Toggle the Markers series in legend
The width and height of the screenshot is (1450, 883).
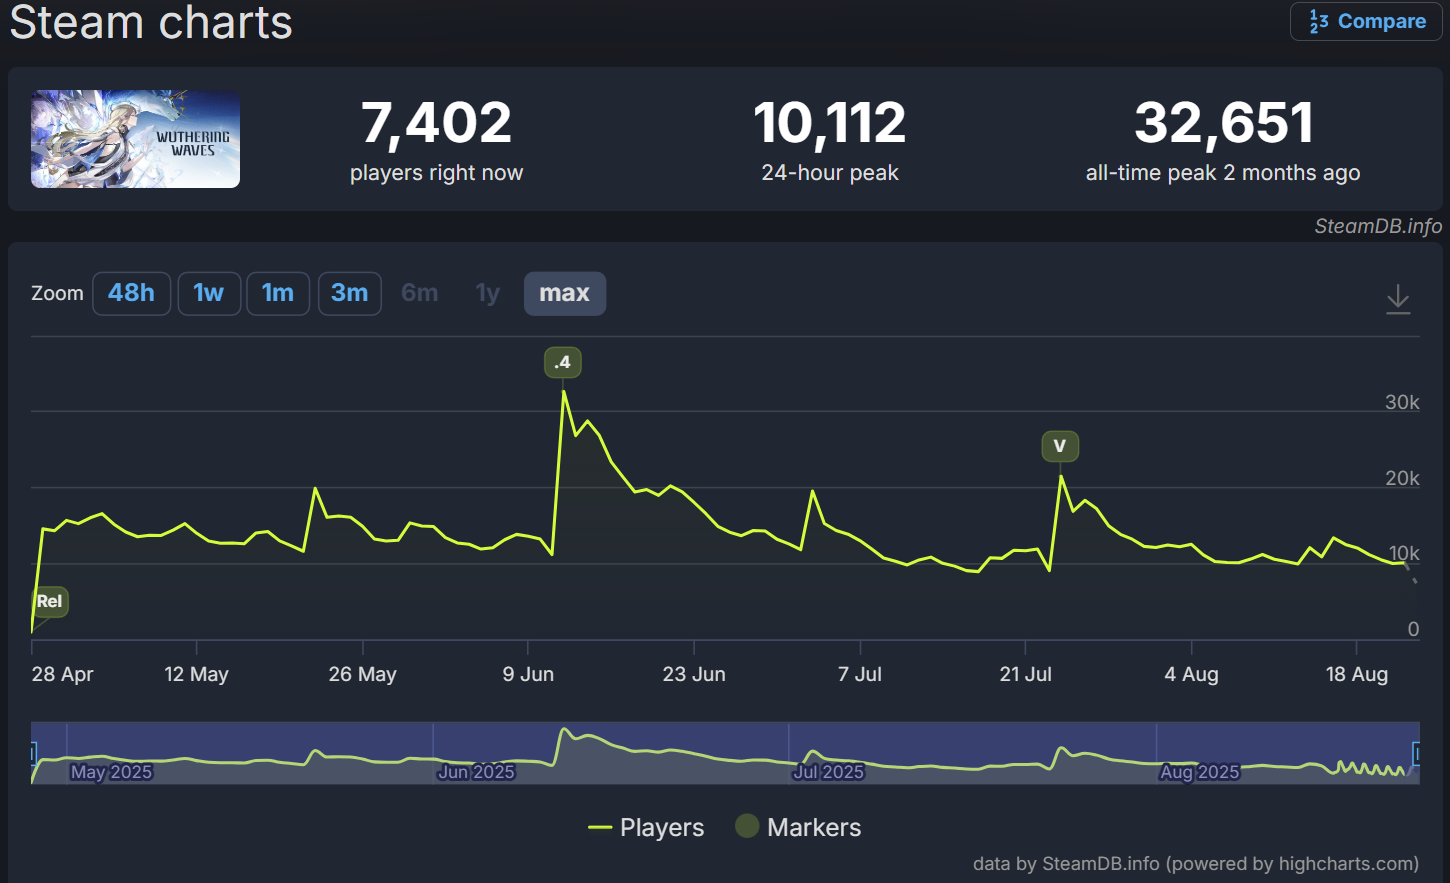pyautogui.click(x=798, y=827)
